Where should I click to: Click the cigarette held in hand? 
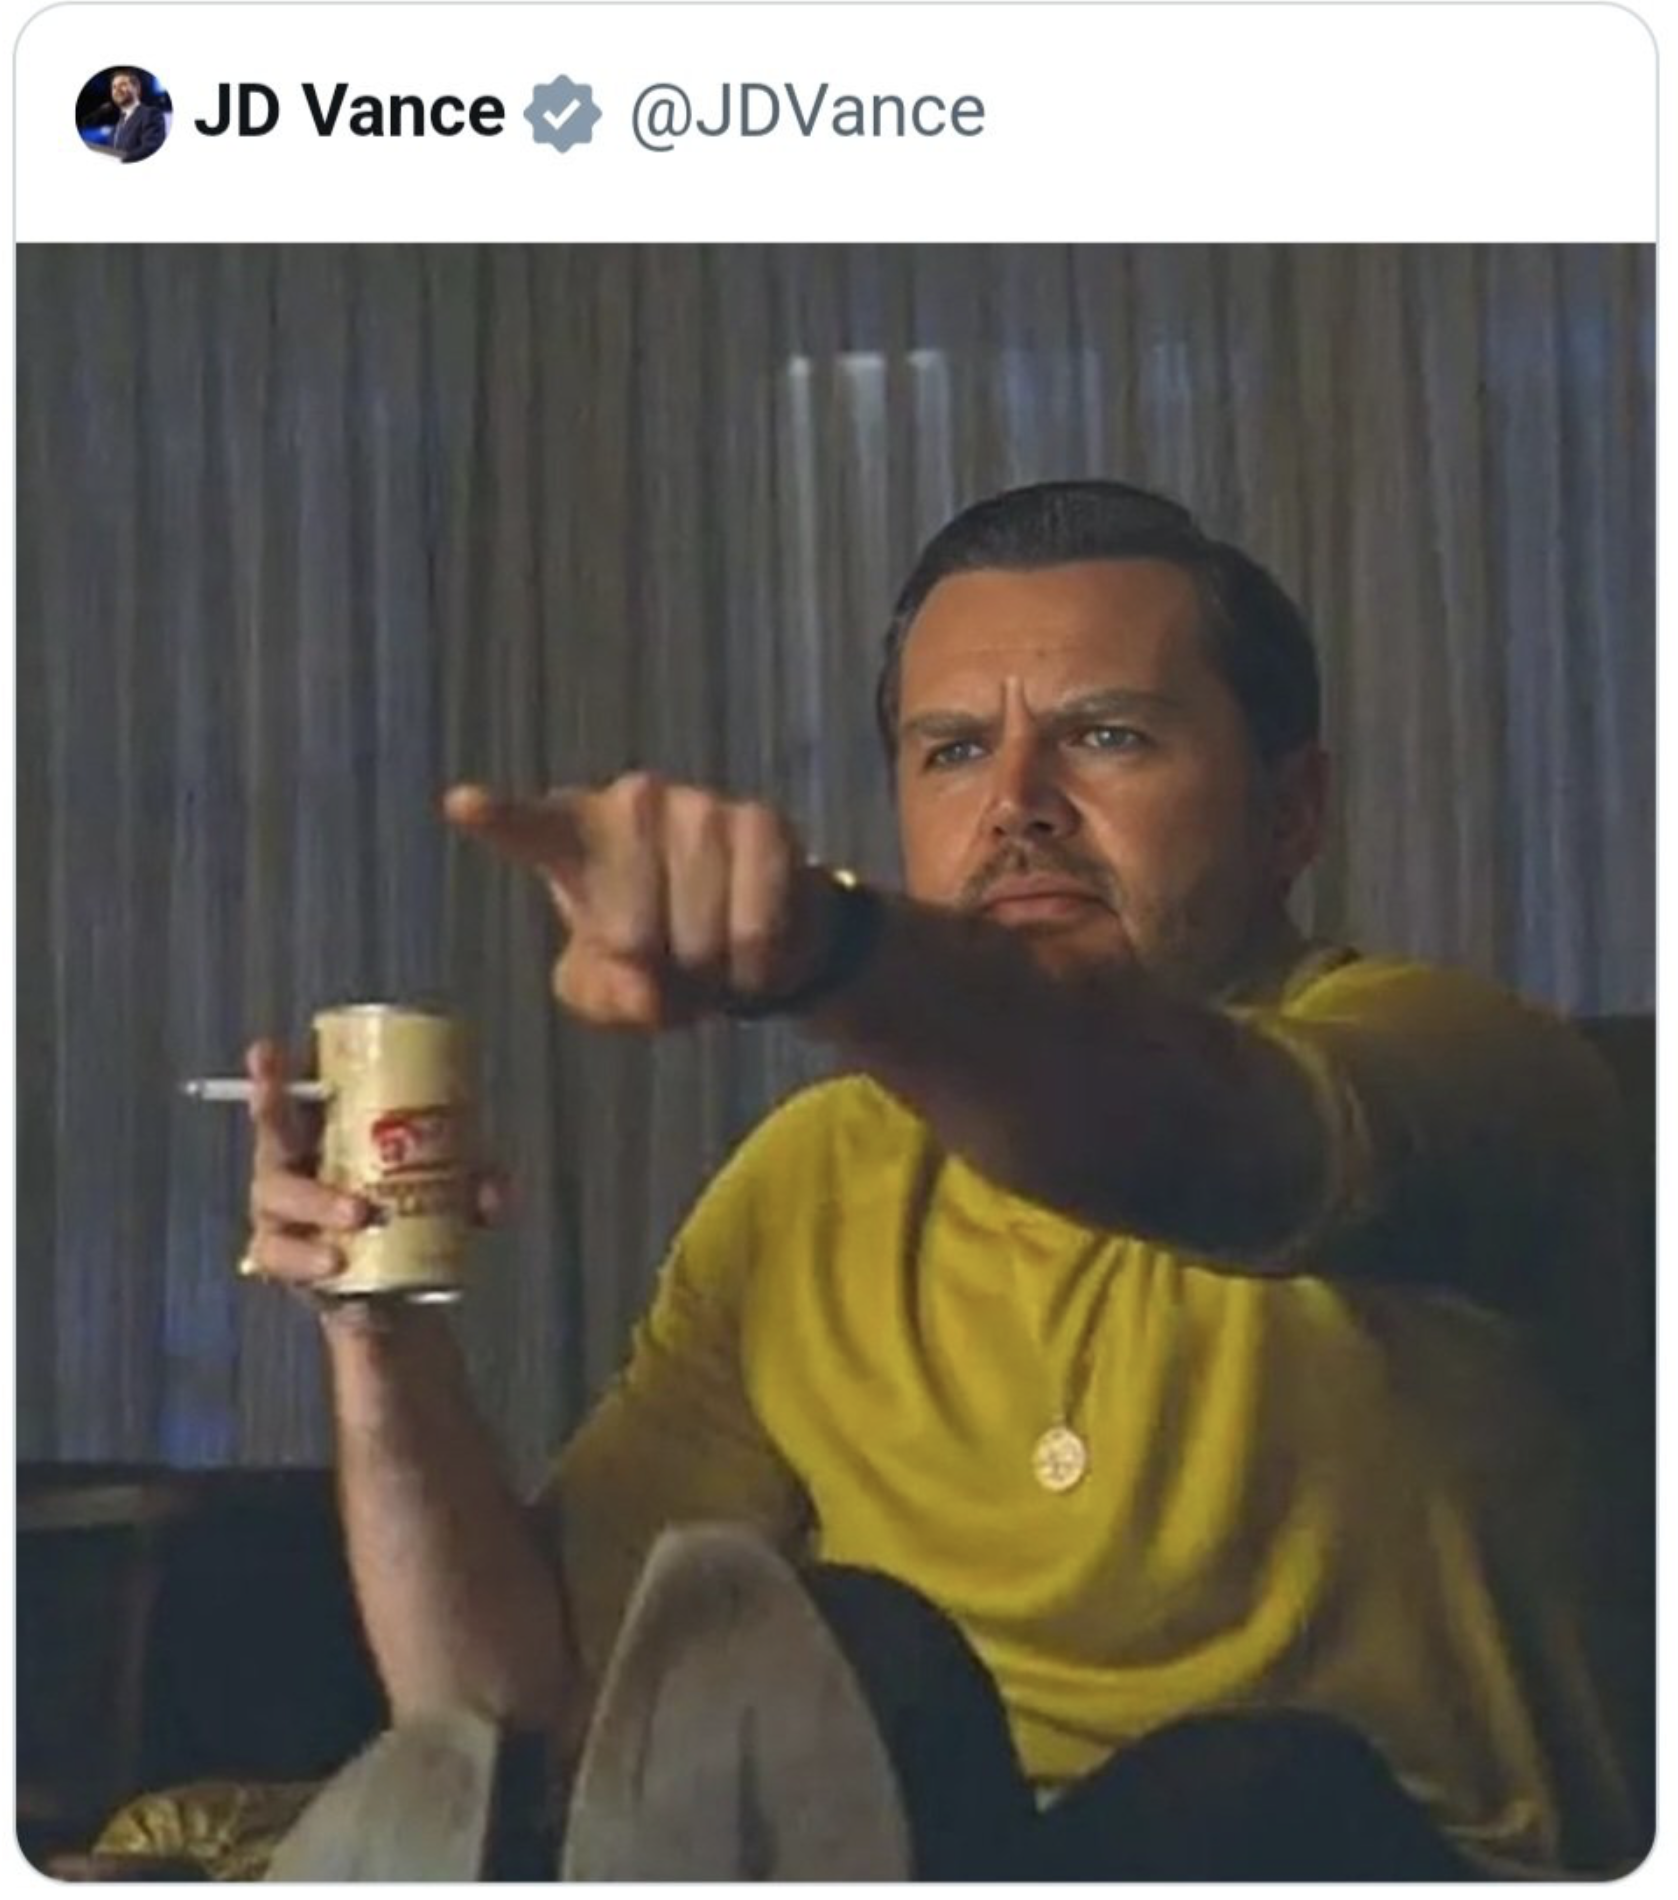click(253, 1090)
